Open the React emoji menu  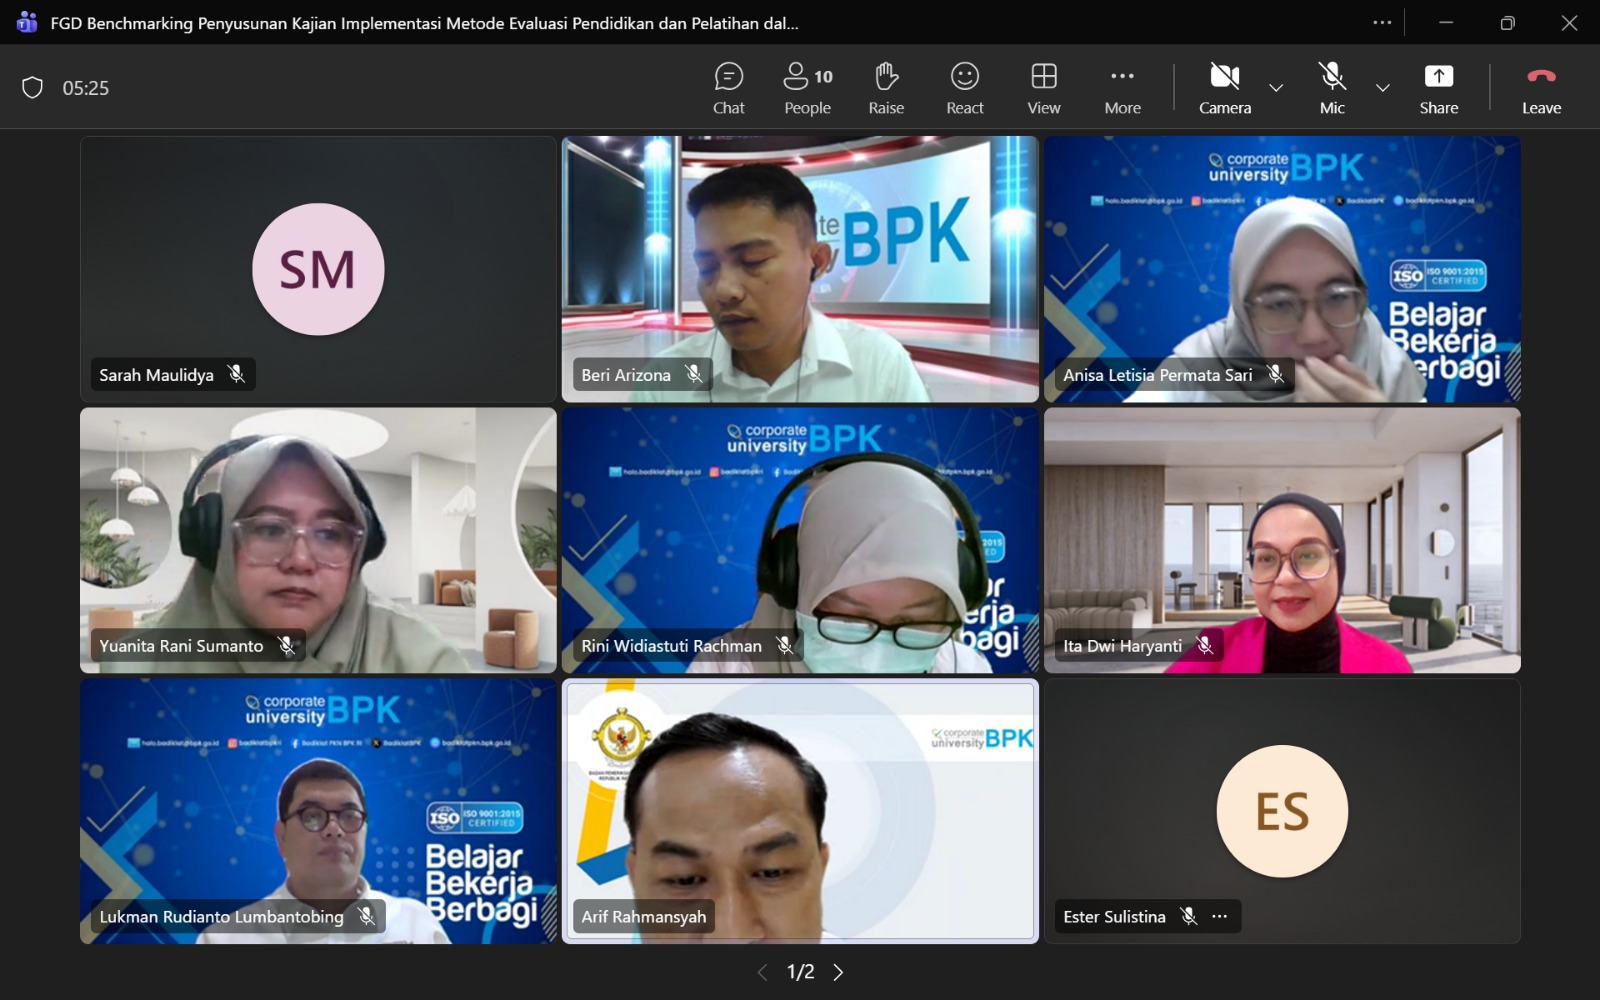(x=963, y=88)
